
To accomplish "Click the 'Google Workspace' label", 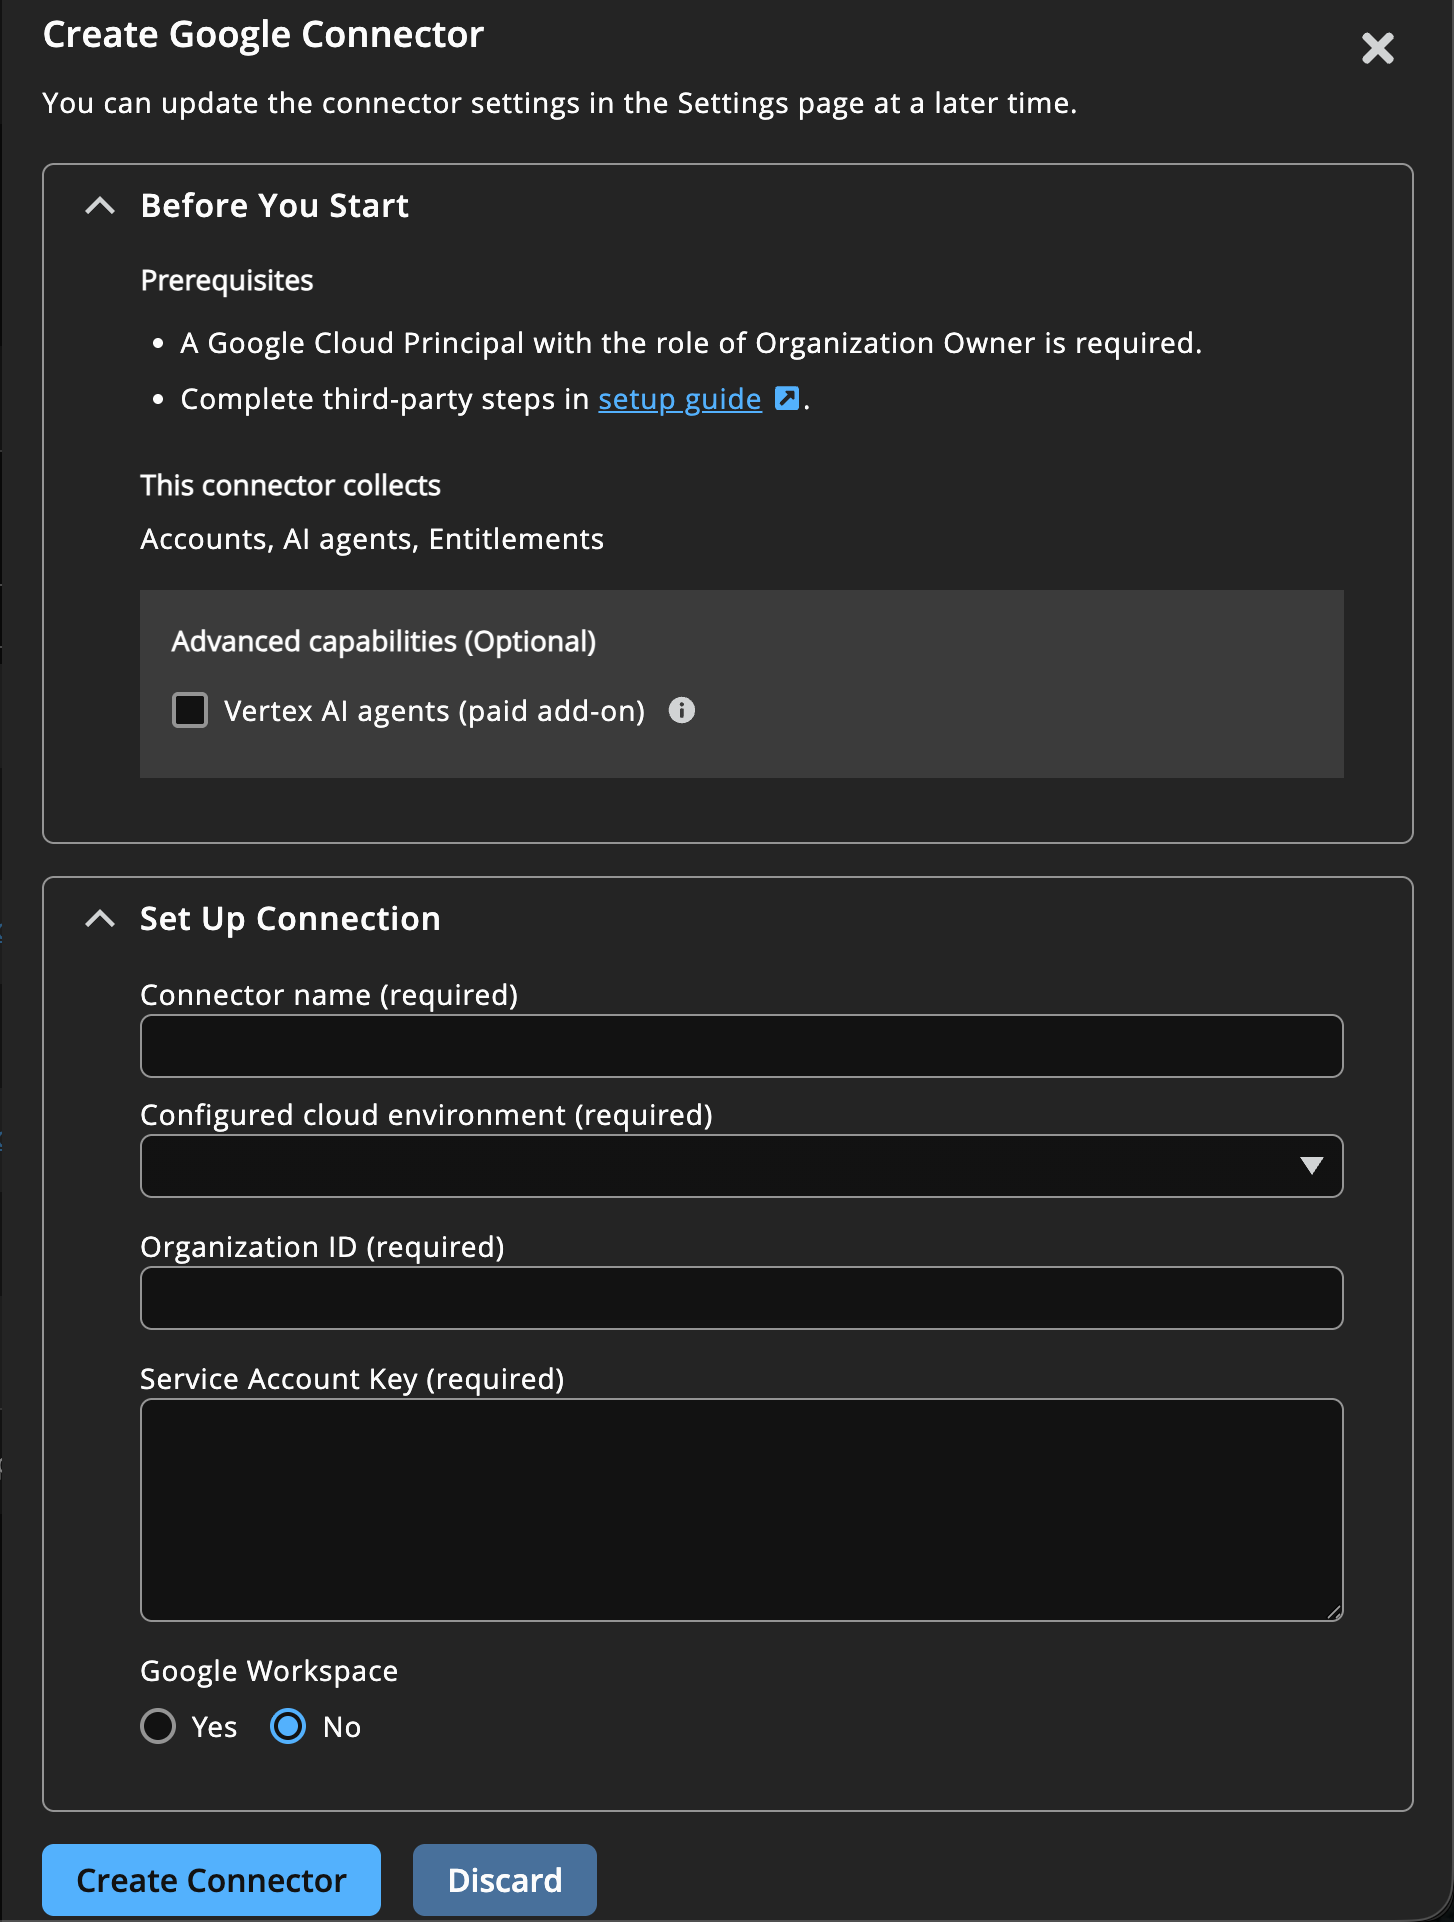I will tap(269, 1671).
